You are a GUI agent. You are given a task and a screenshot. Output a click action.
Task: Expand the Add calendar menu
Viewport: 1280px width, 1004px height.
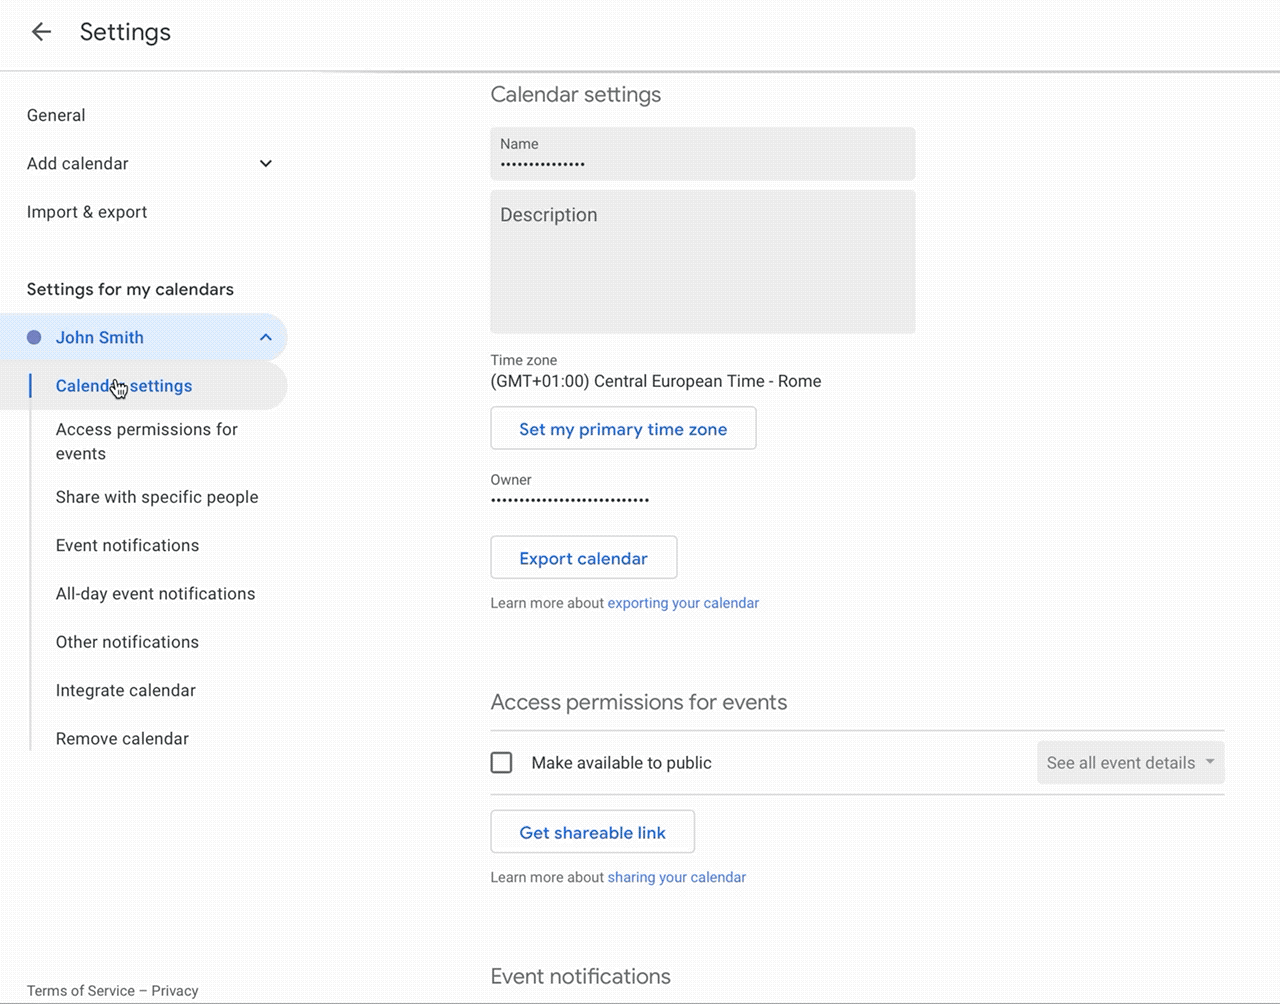pyautogui.click(x=266, y=164)
